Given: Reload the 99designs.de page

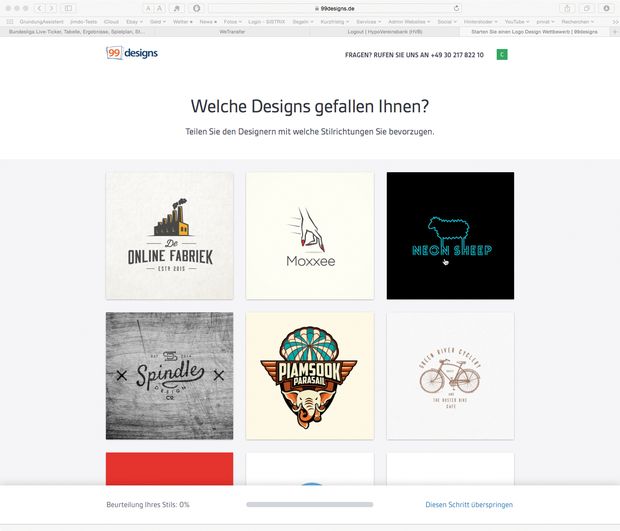Looking at the screenshot, I should point(456,8).
